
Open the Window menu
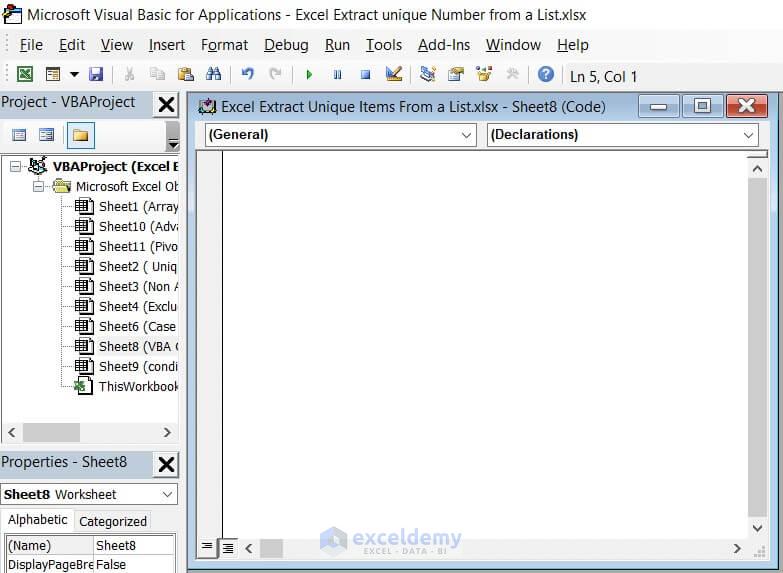click(x=513, y=45)
